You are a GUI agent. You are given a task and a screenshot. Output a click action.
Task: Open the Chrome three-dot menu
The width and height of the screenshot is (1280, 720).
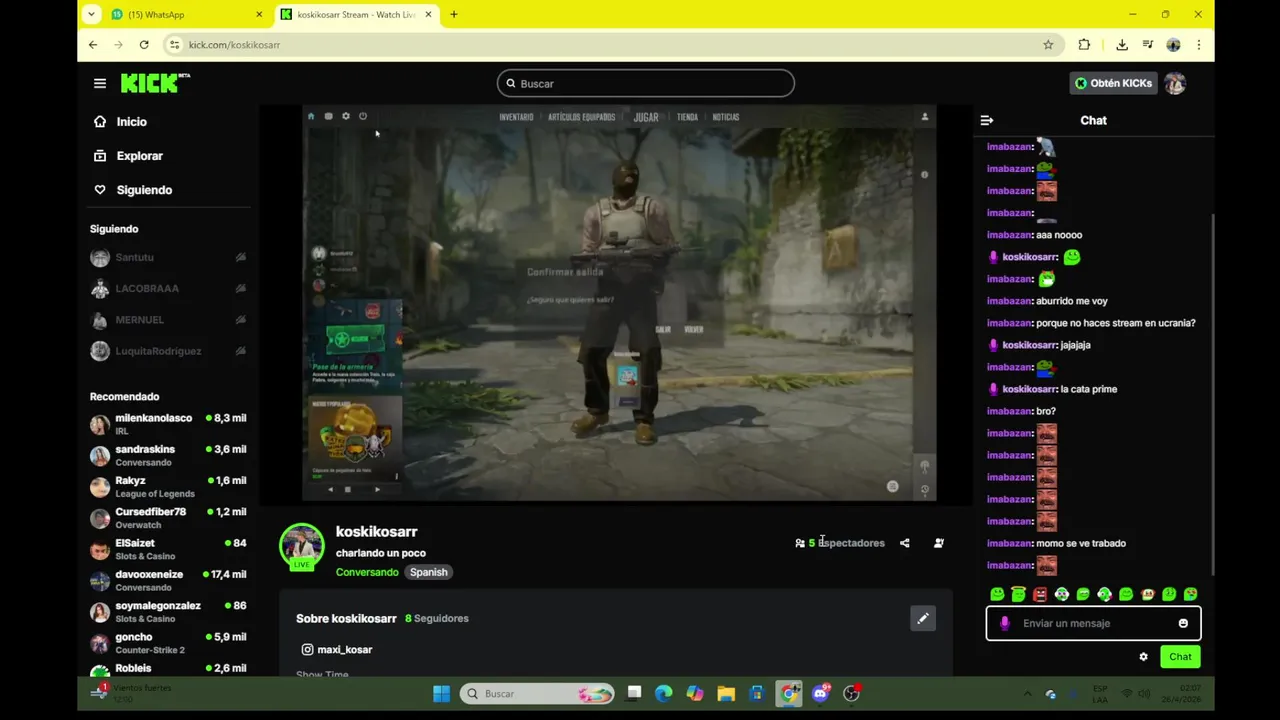coord(1198,45)
